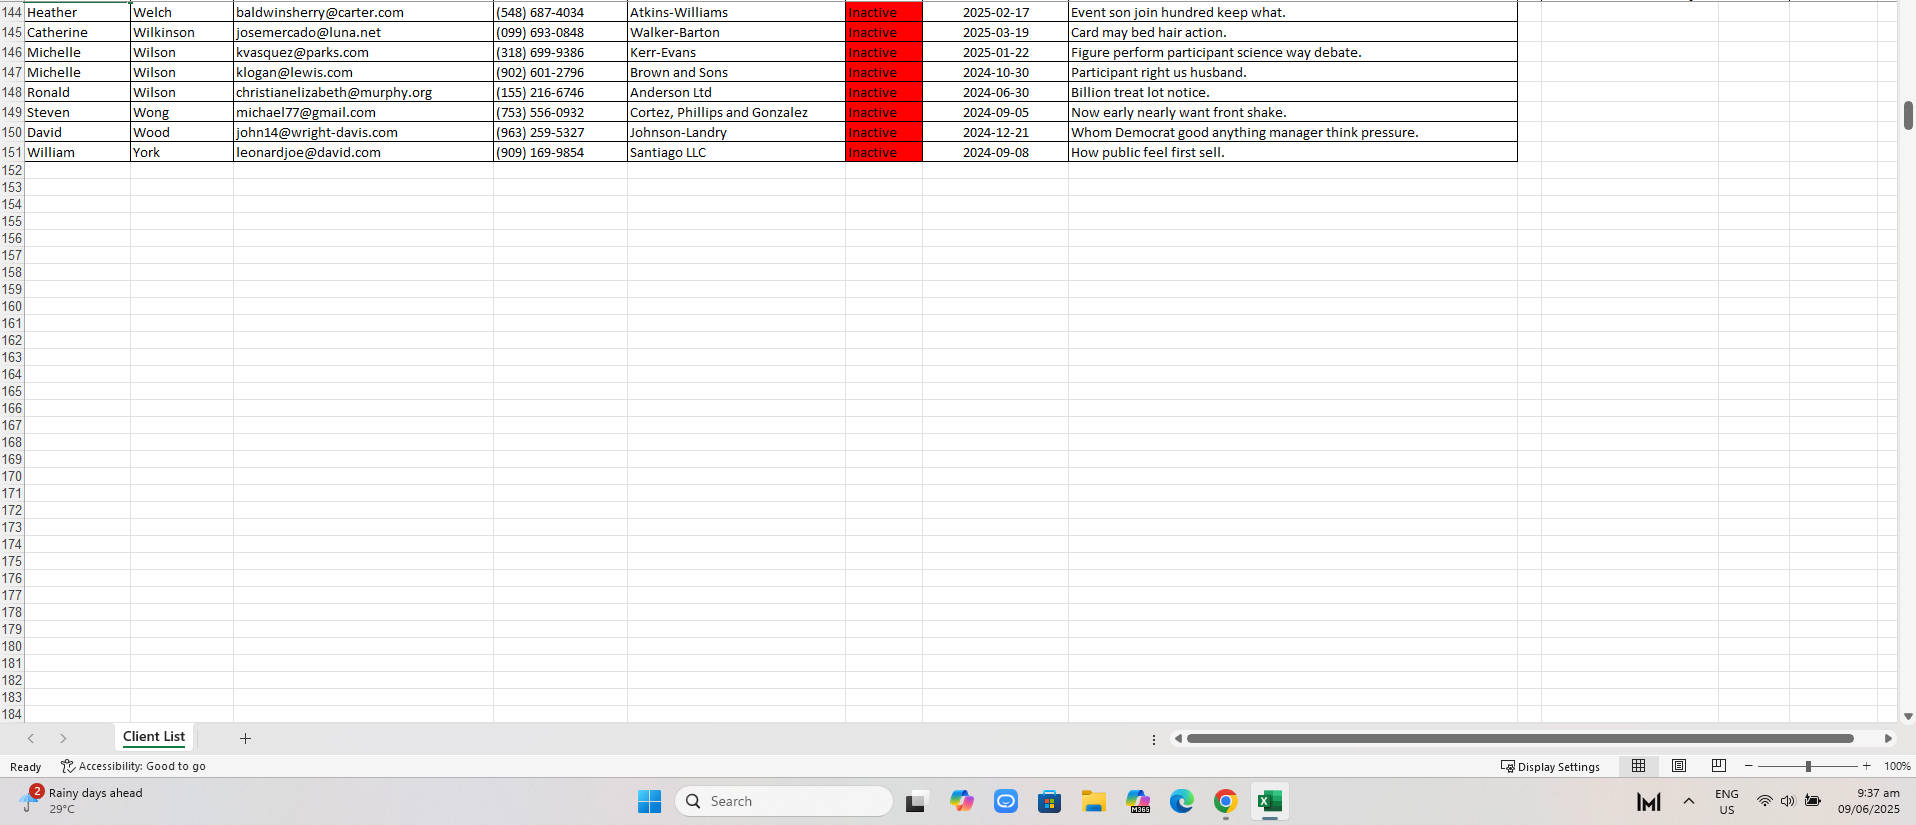Select row 151 header
This screenshot has height=825, width=1916.
coord(12,152)
